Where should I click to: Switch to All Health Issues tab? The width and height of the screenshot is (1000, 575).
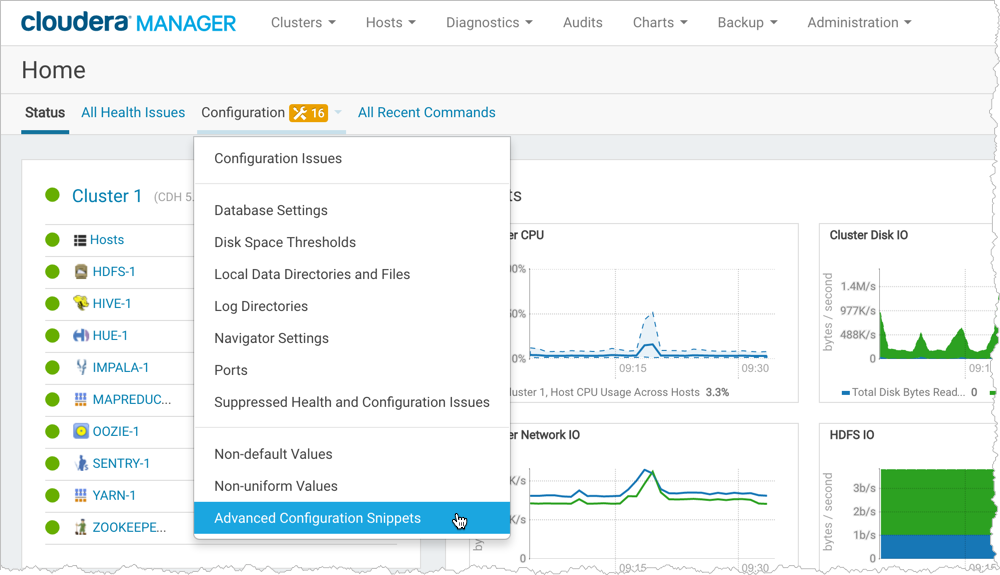click(133, 113)
